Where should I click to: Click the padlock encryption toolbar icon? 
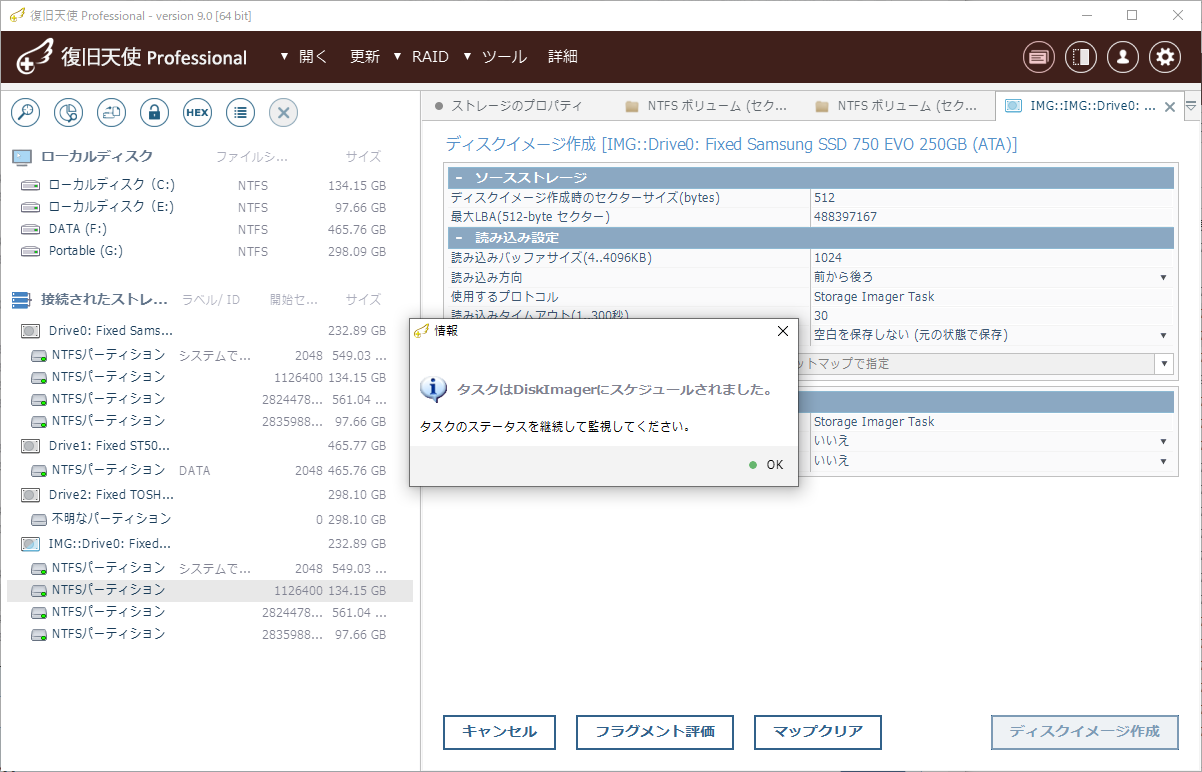(154, 113)
